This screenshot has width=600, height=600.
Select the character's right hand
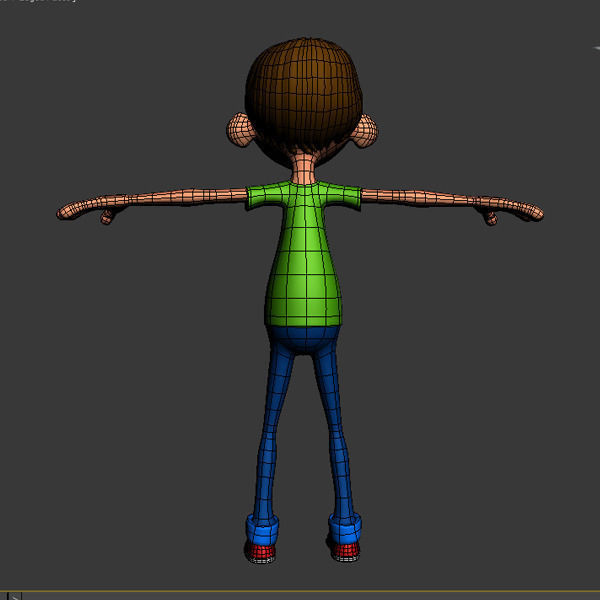510,210
